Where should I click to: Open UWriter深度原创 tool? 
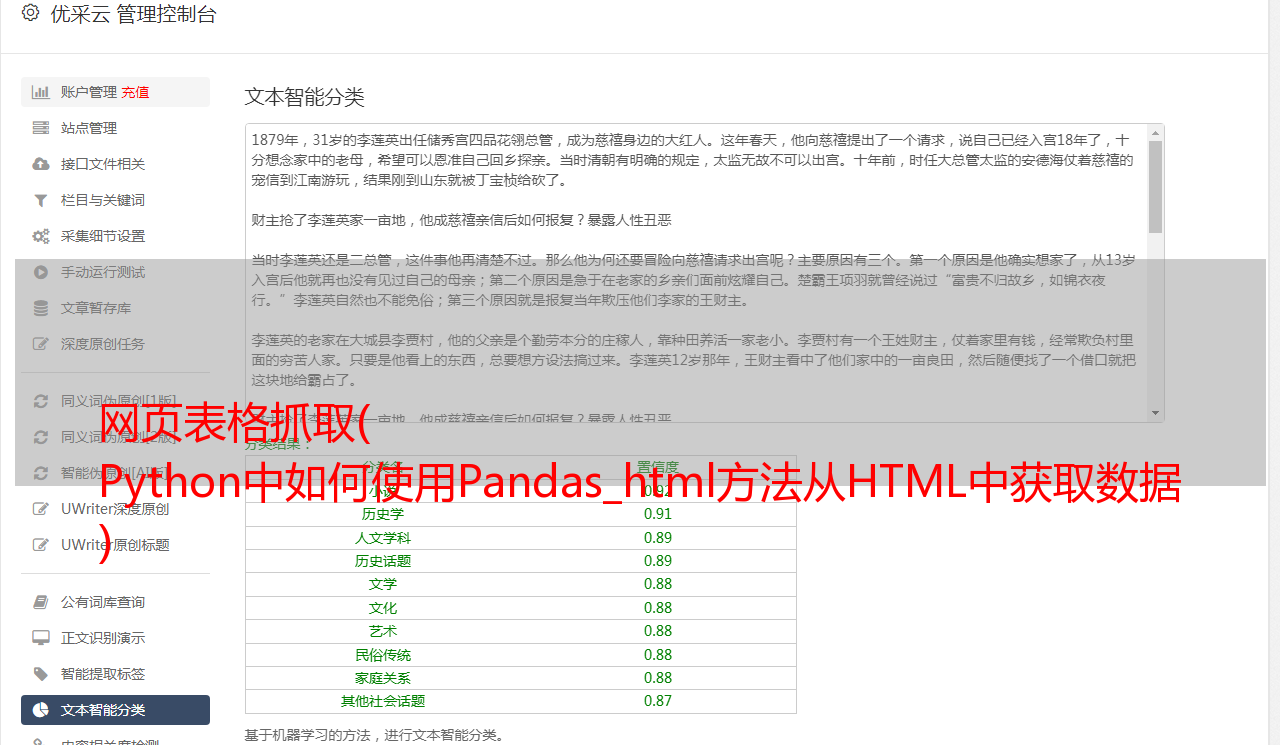tap(115, 509)
